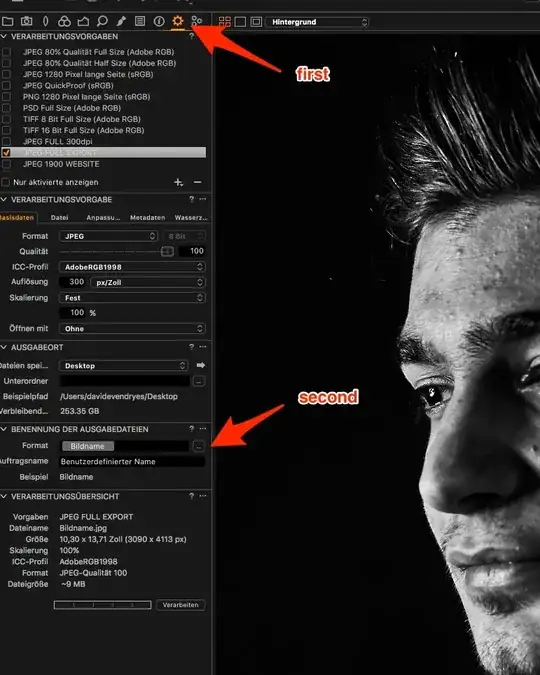
Task: Collapse the AUSGABEORT panel section
Action: coord(4,347)
